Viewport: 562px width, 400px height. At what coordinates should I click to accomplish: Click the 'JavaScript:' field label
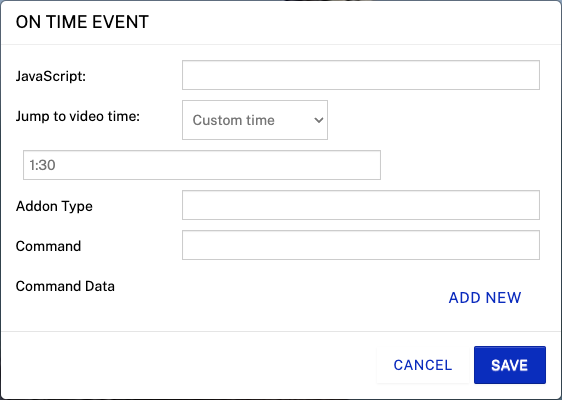pos(51,76)
